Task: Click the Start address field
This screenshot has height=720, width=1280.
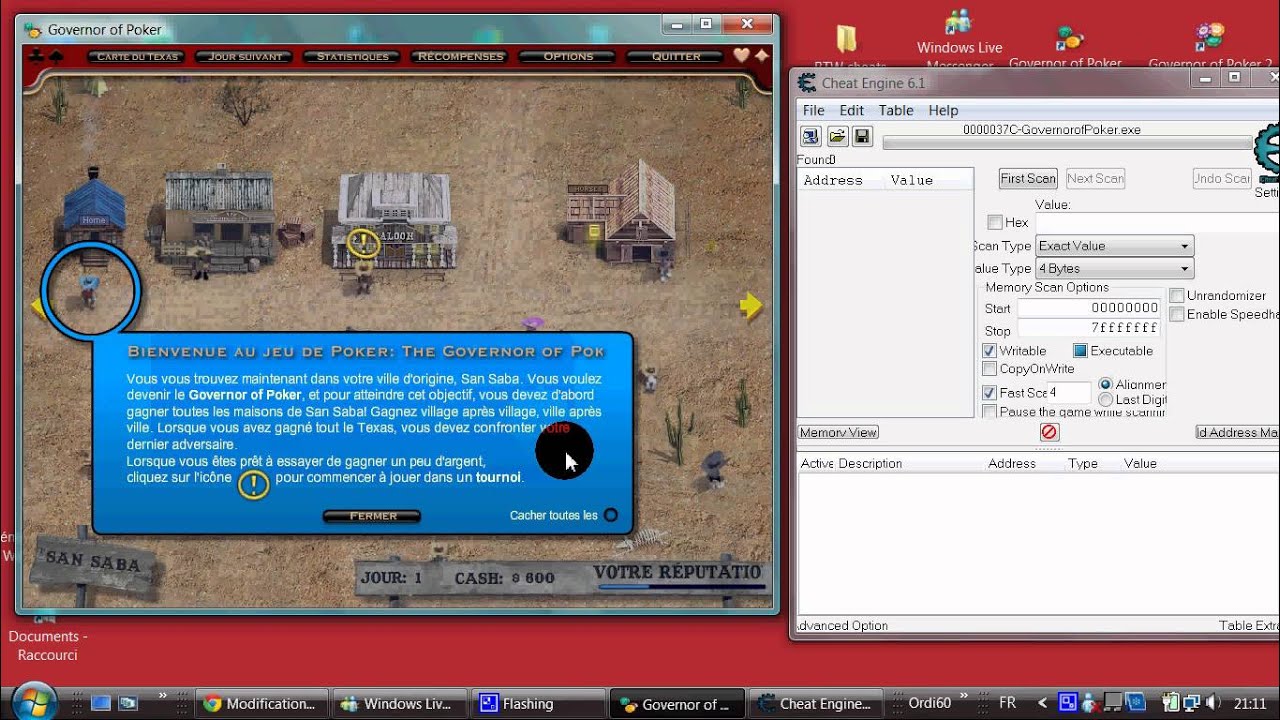Action: coord(1089,308)
